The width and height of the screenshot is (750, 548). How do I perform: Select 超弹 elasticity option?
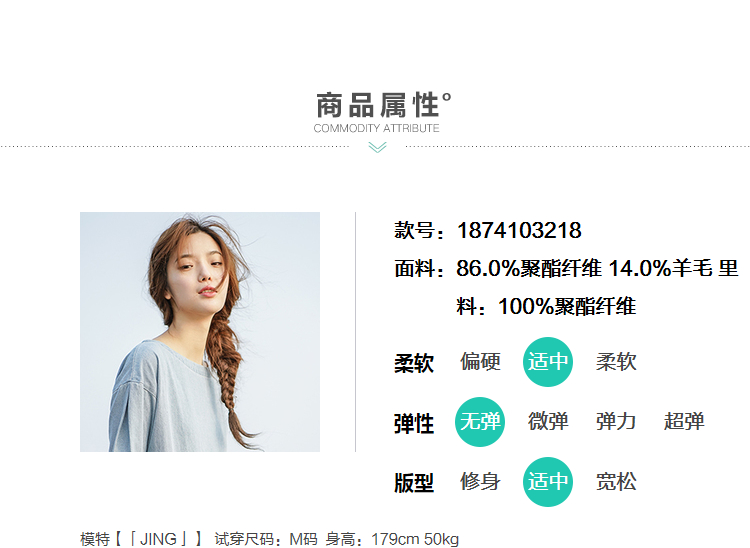tap(684, 422)
